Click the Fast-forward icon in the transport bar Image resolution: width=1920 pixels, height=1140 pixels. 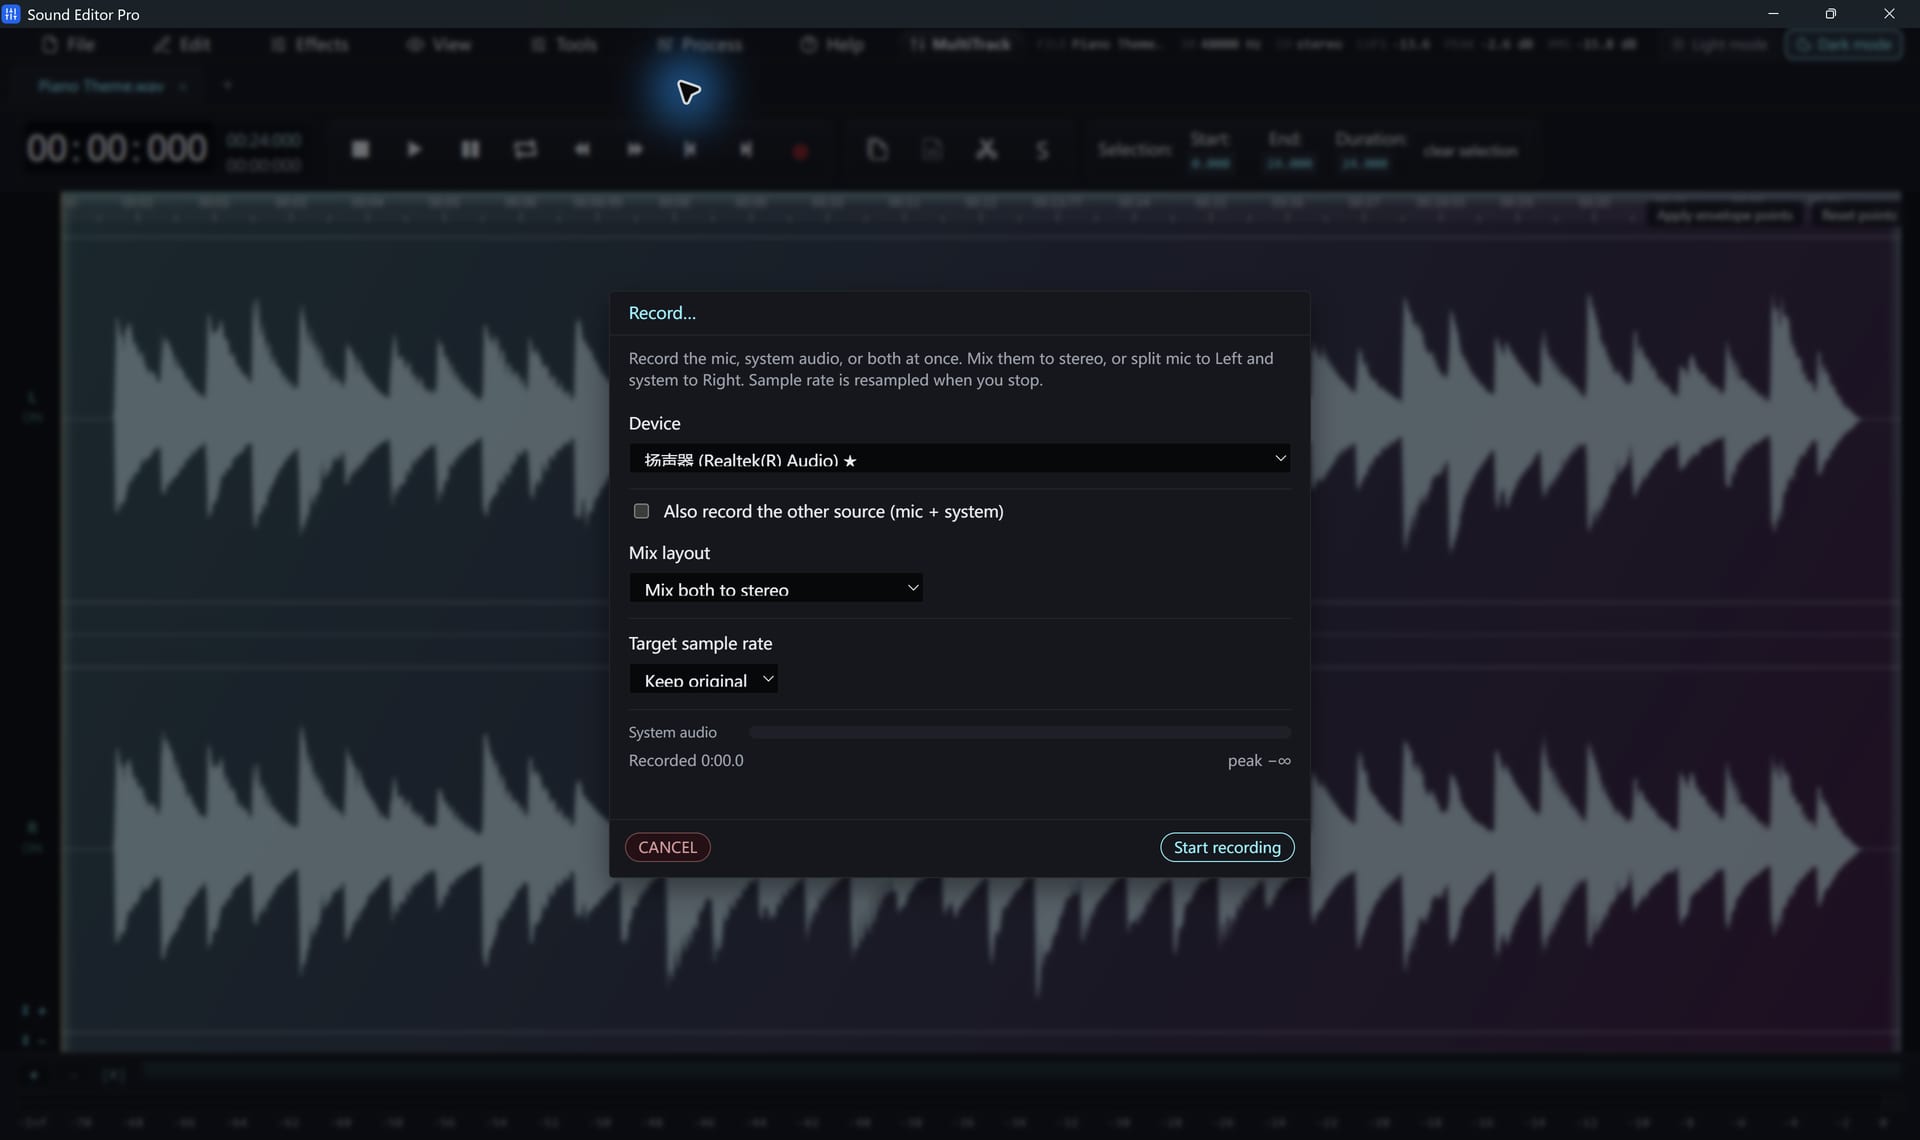[635, 149]
